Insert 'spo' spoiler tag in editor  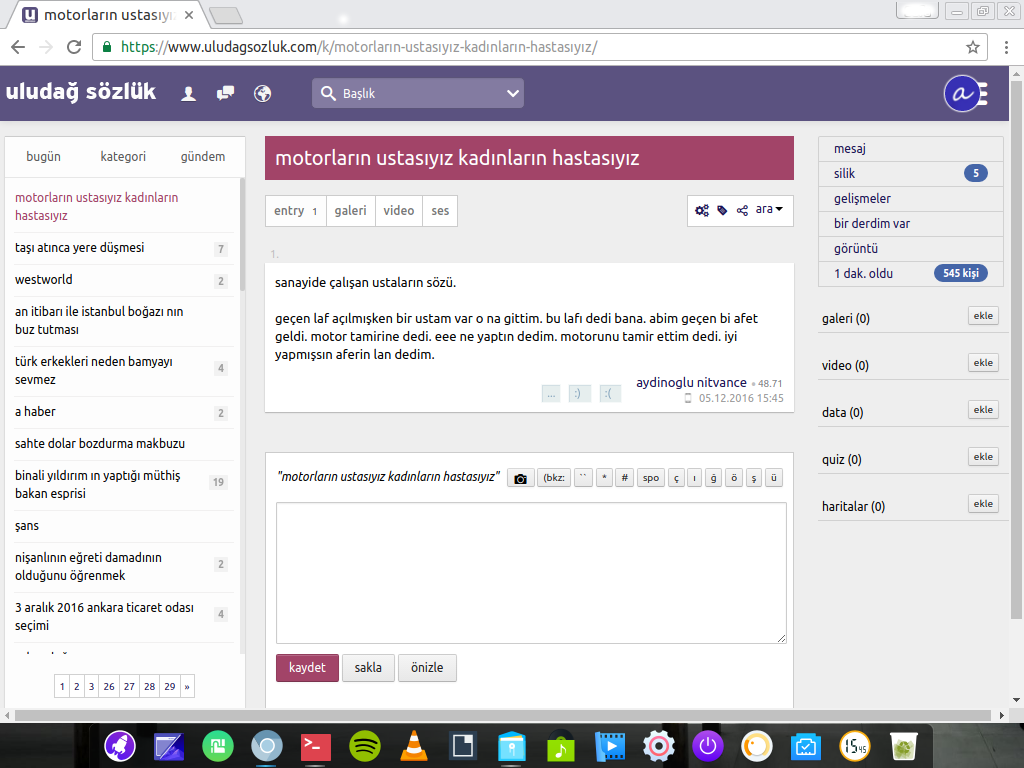click(x=650, y=478)
